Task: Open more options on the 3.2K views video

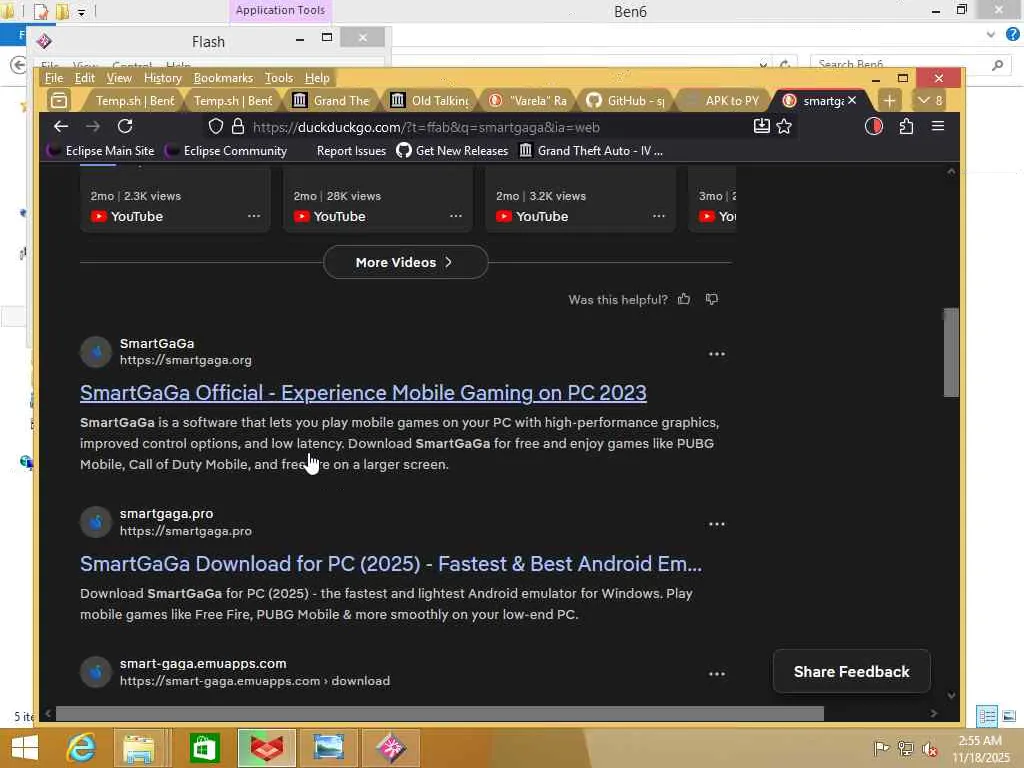Action: [659, 216]
